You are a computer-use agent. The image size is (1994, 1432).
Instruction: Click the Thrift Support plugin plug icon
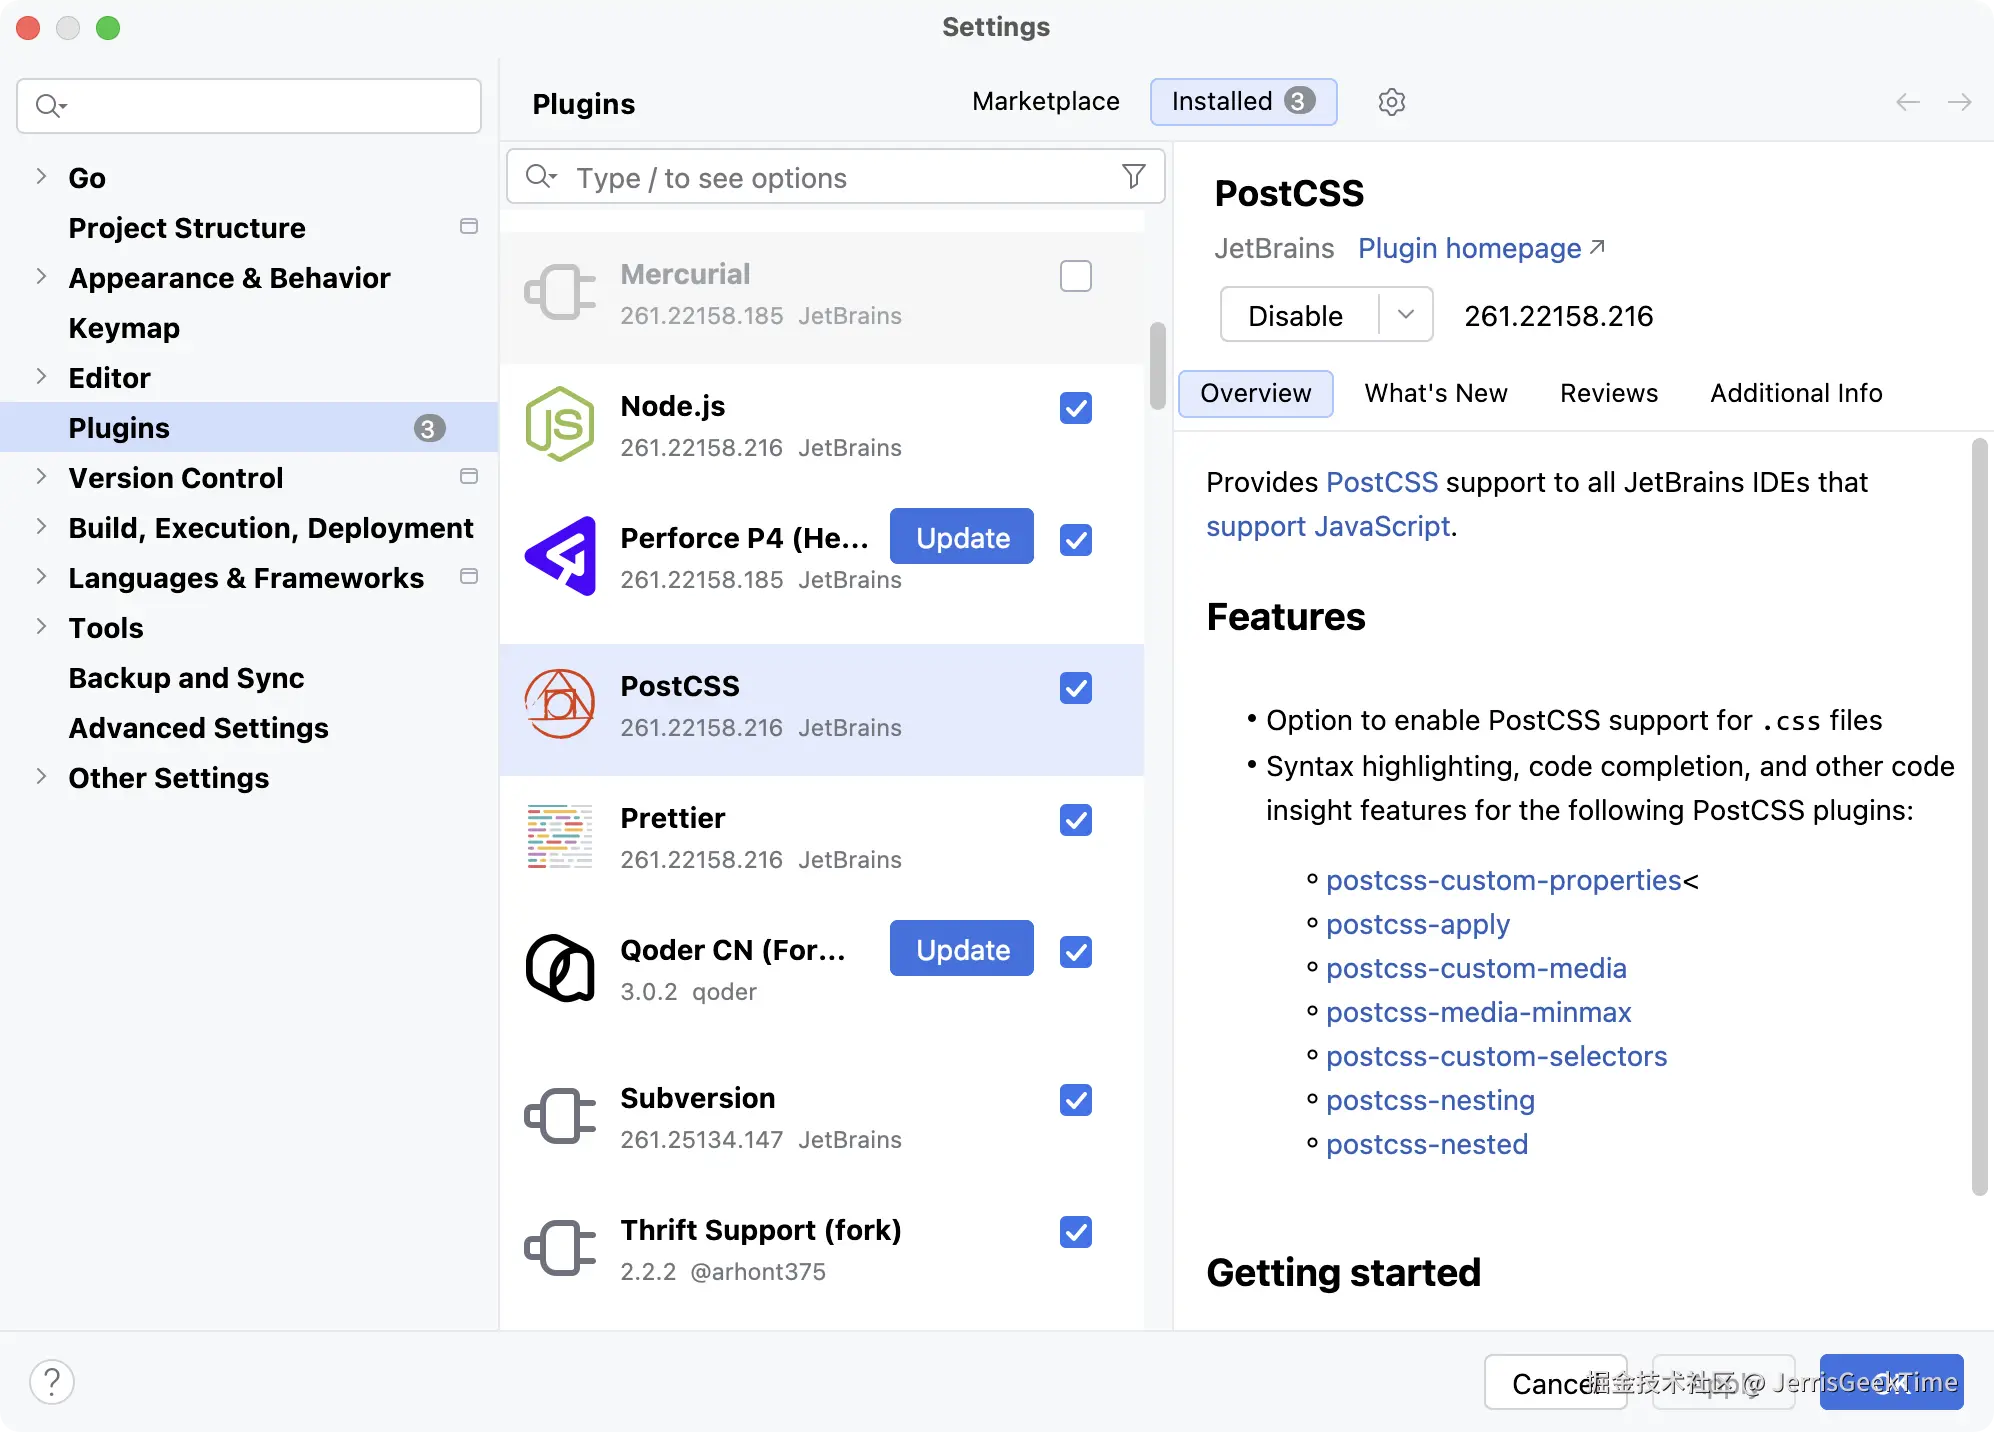point(560,1248)
